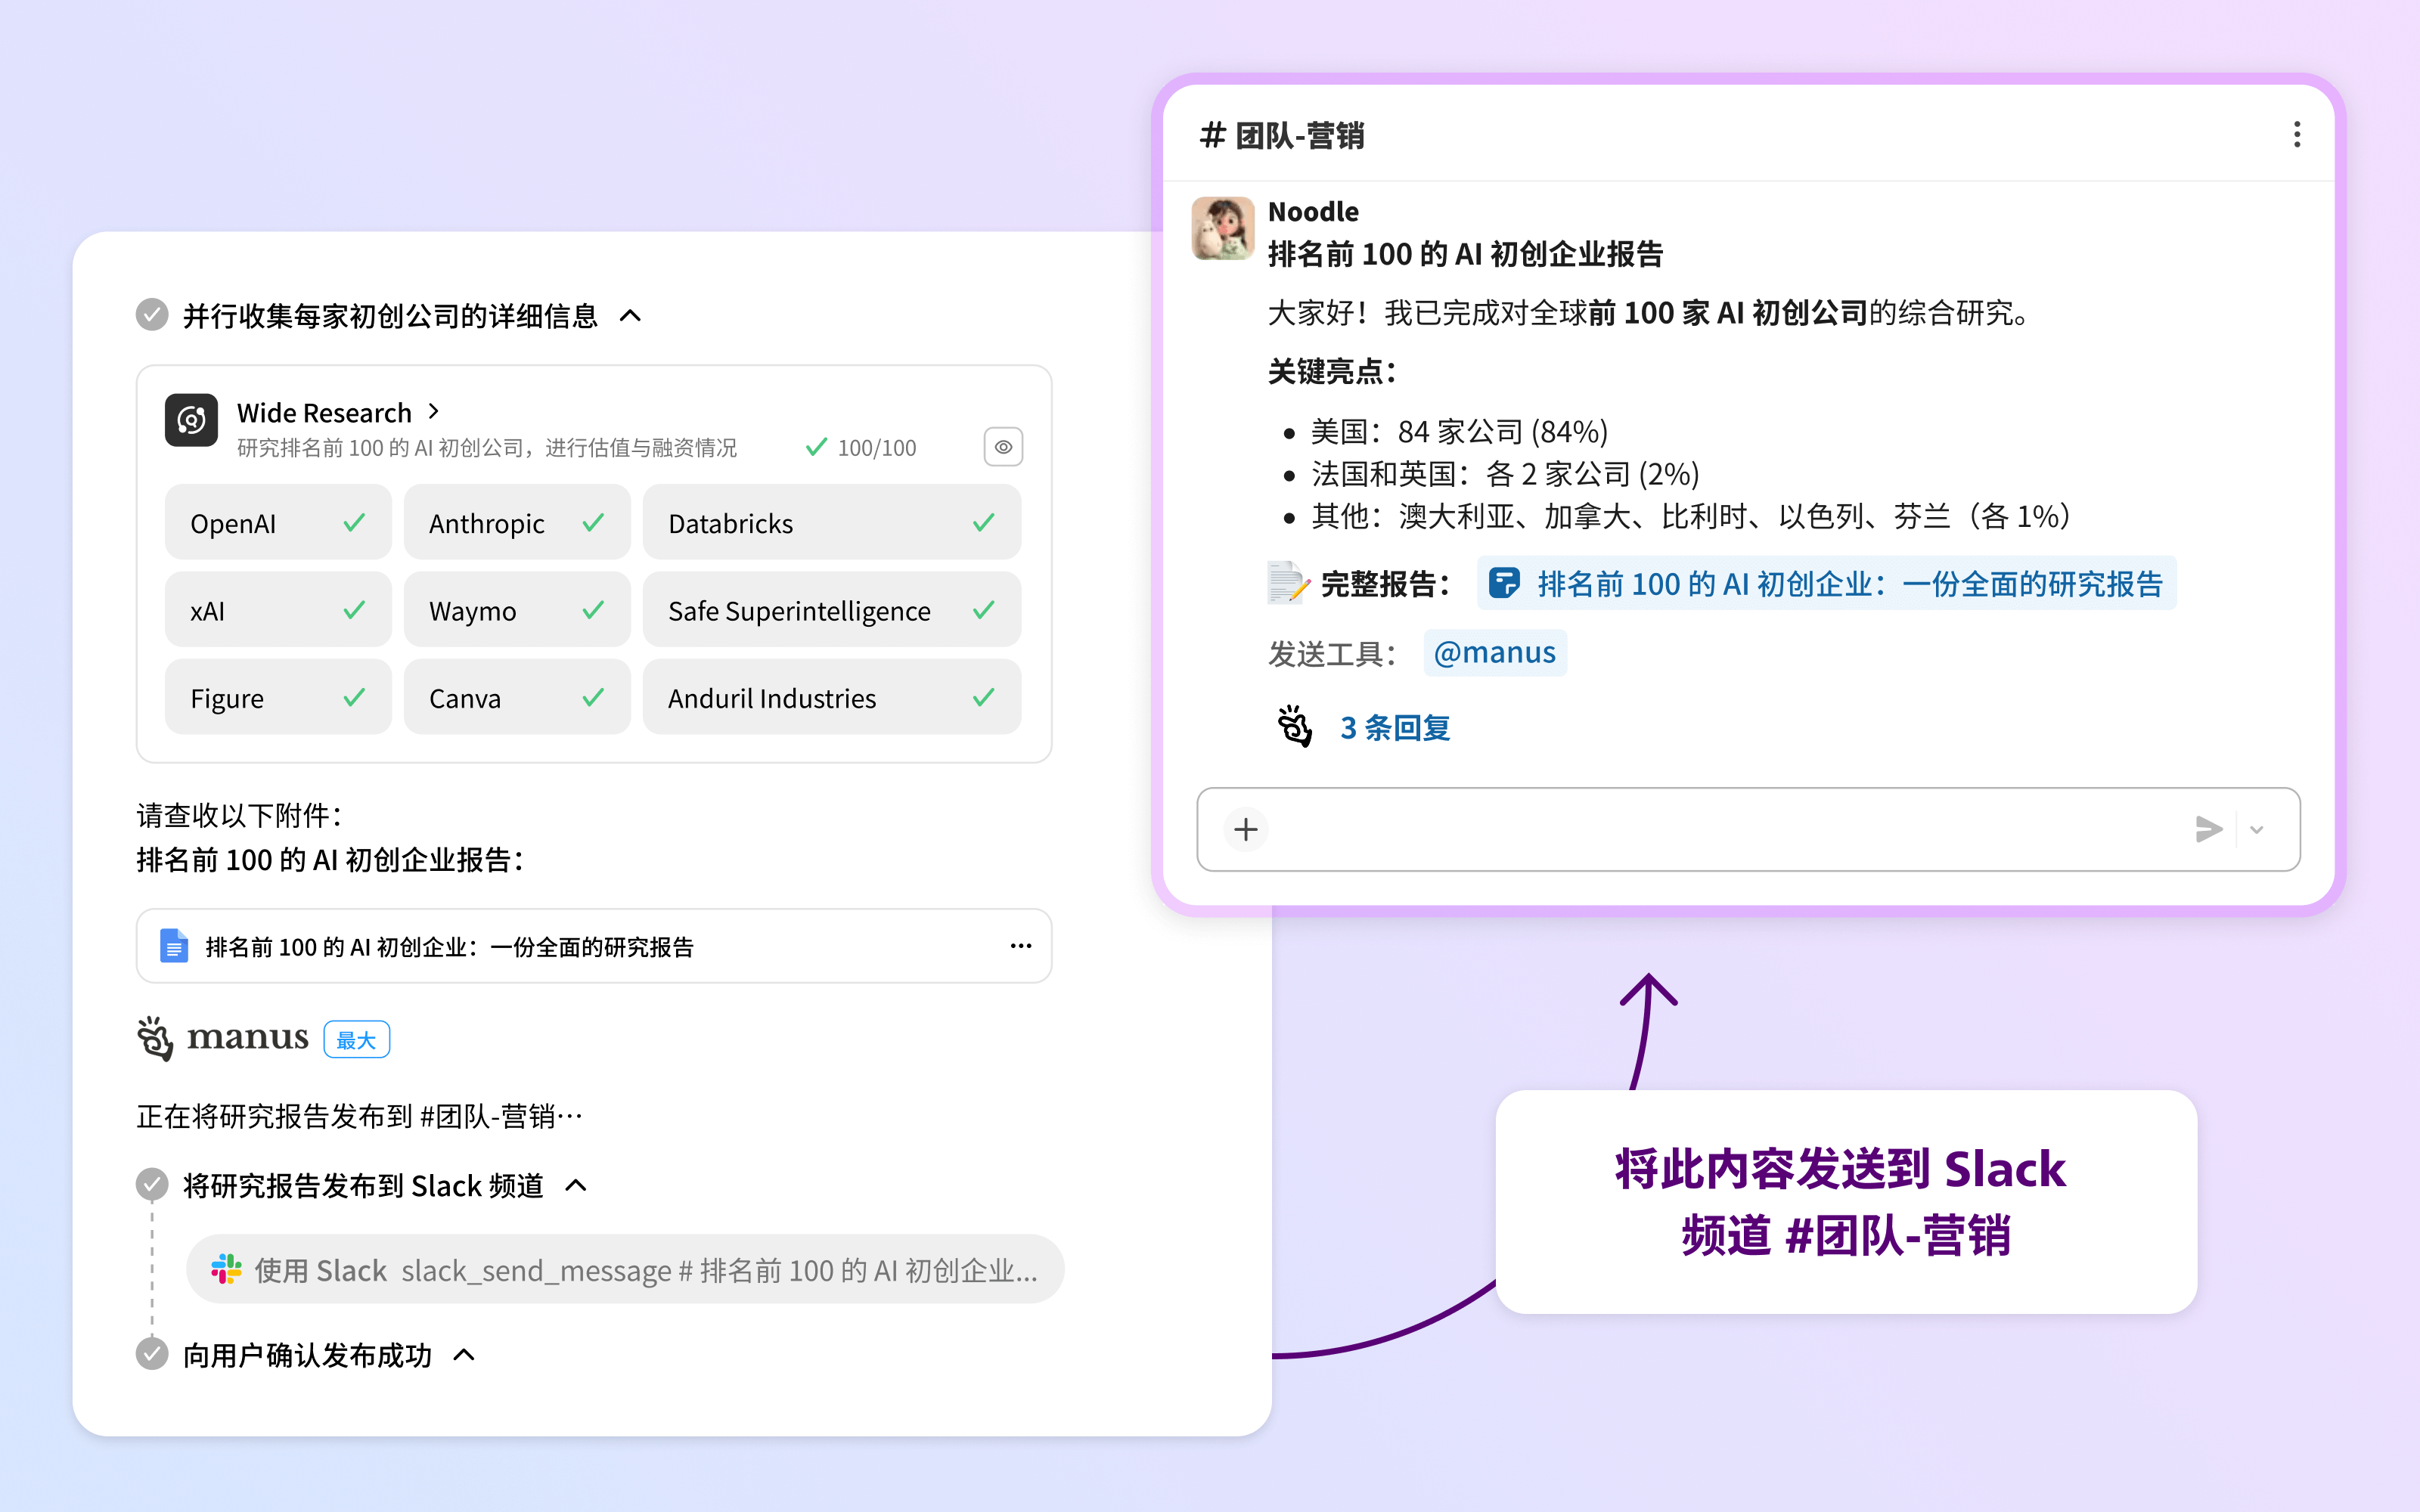Open the send options dropdown arrow
Image resolution: width=2420 pixels, height=1512 pixels.
pyautogui.click(x=2257, y=829)
